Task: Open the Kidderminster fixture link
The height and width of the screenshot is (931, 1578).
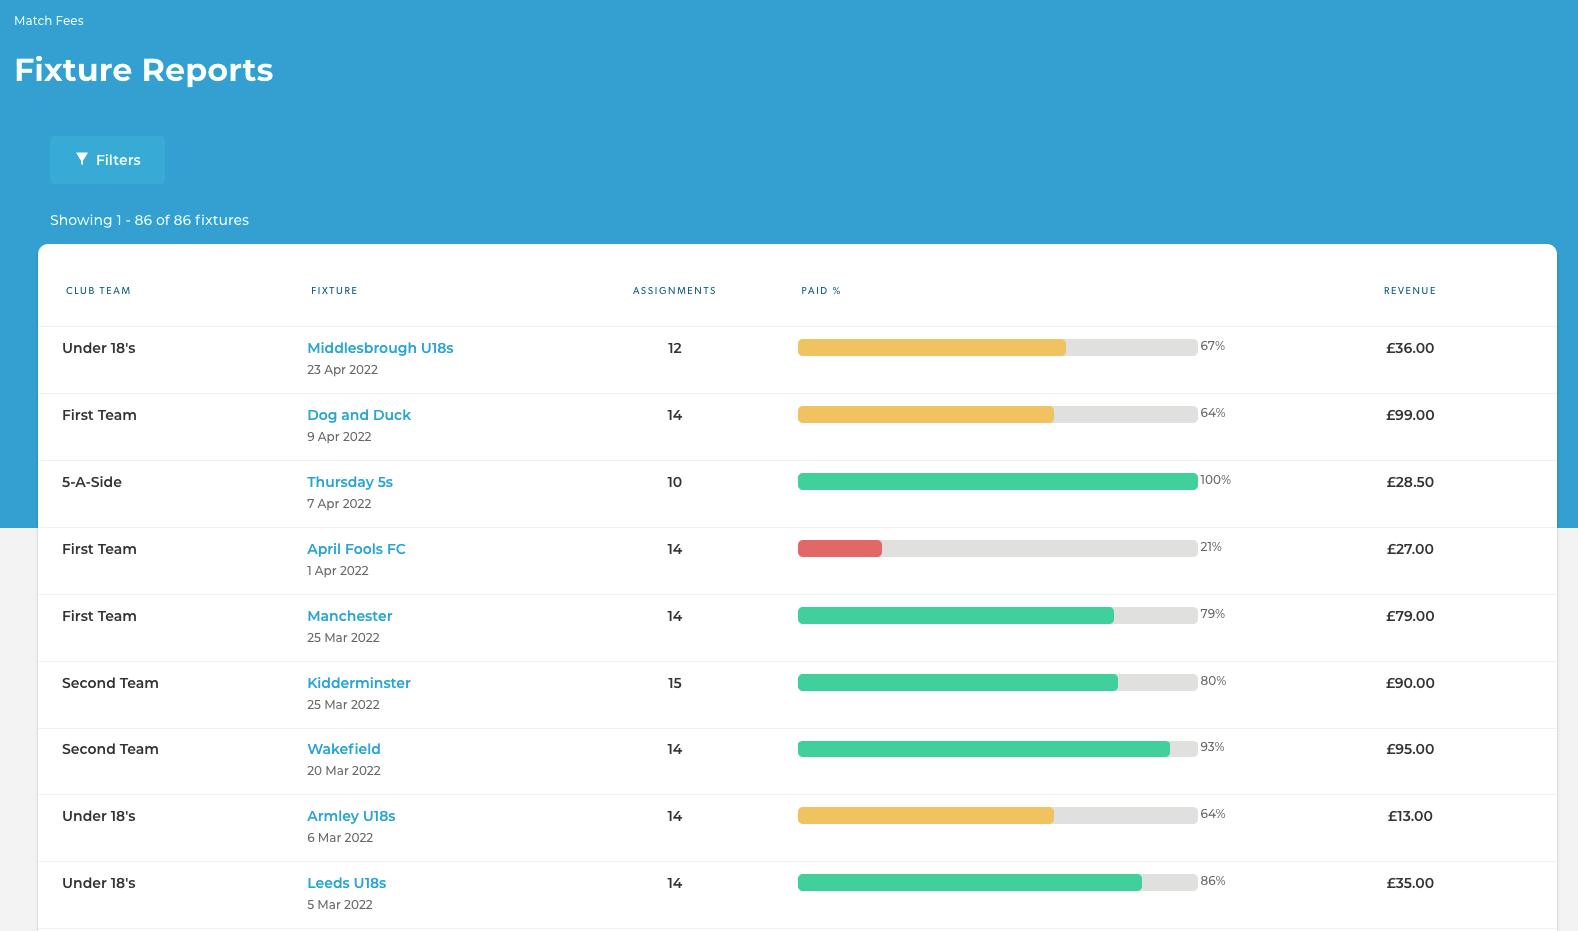Action: pos(359,683)
